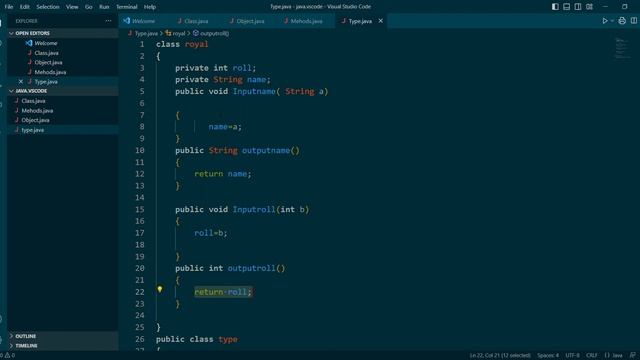The height and width of the screenshot is (360, 640).
Task: Open the Run menu
Action: (x=104, y=7)
